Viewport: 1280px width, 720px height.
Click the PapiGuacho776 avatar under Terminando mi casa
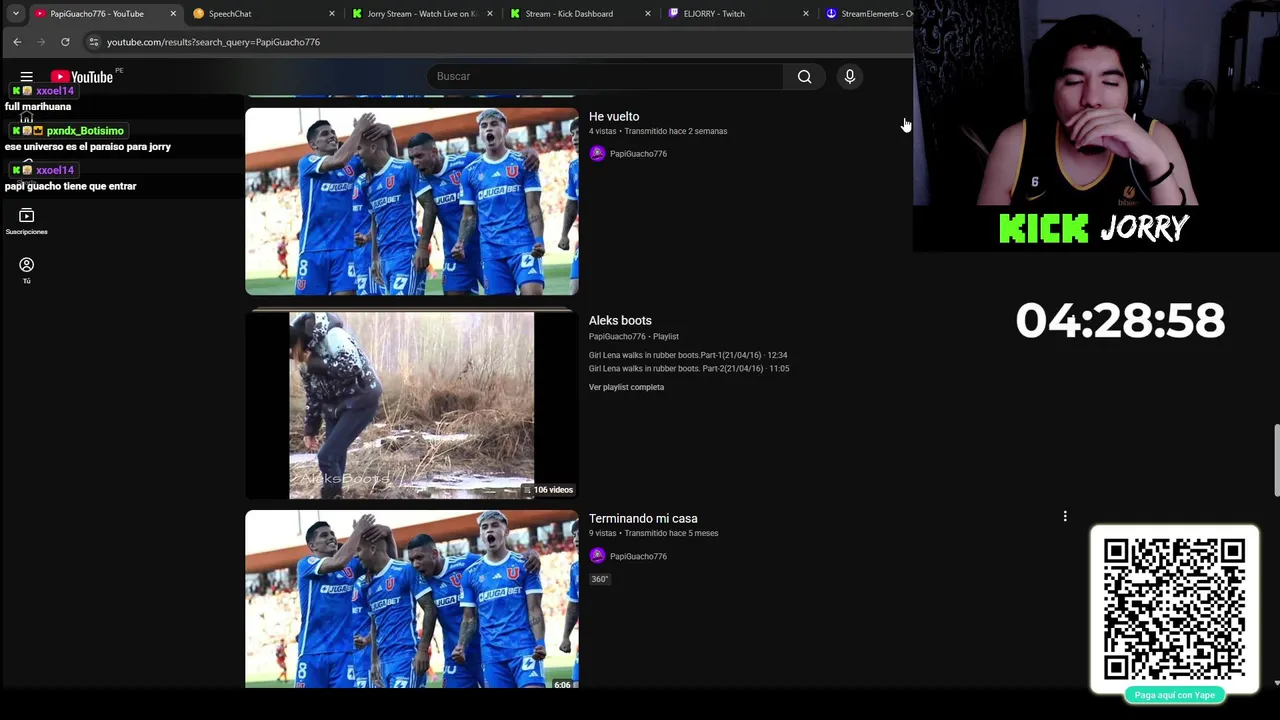(x=597, y=556)
